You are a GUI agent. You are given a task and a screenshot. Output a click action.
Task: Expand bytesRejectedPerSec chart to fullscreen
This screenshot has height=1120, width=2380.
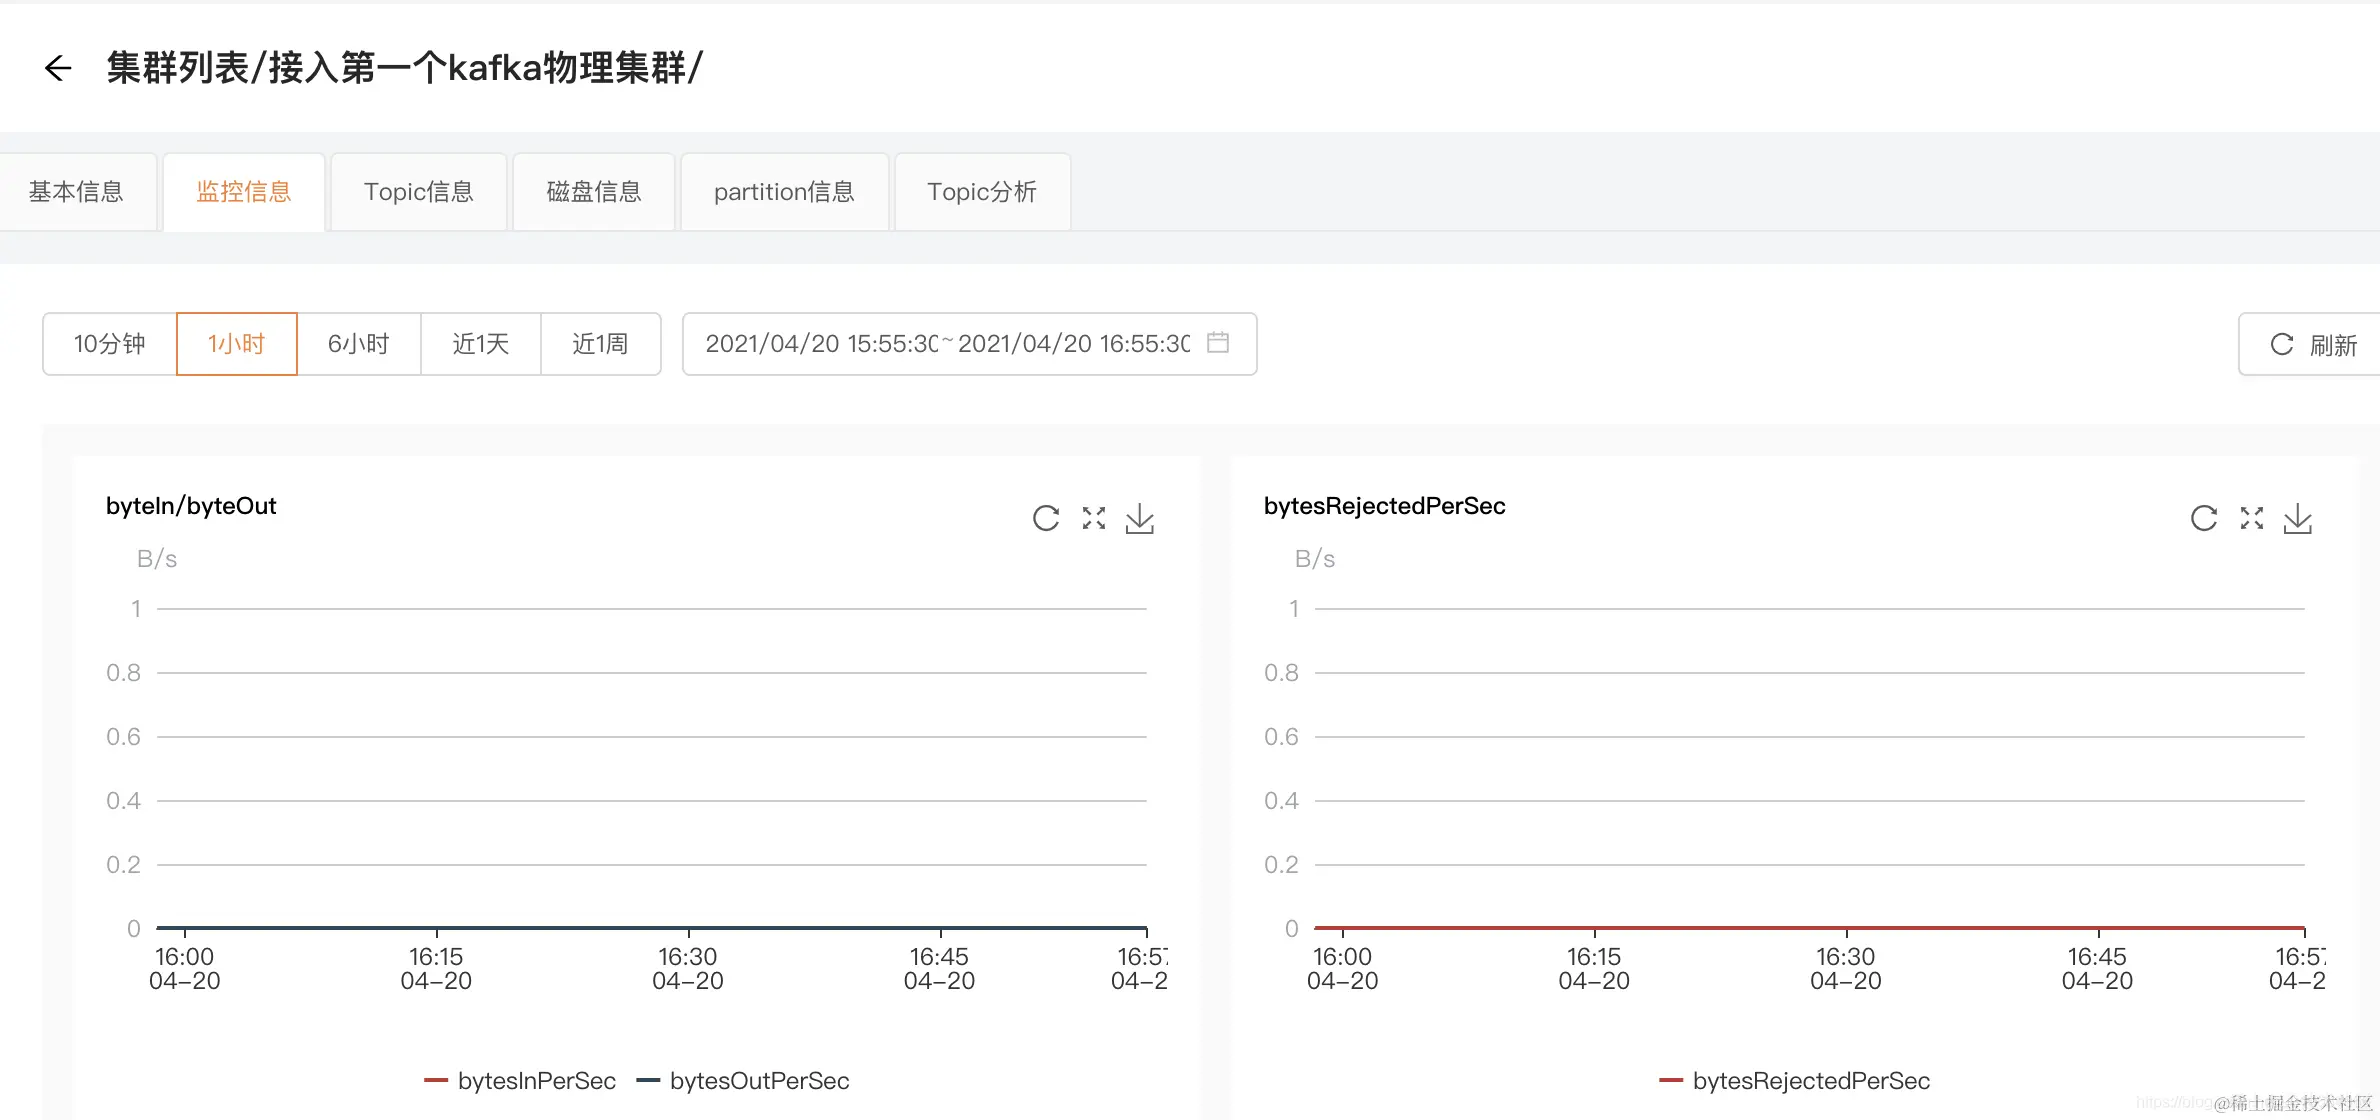click(x=2251, y=518)
